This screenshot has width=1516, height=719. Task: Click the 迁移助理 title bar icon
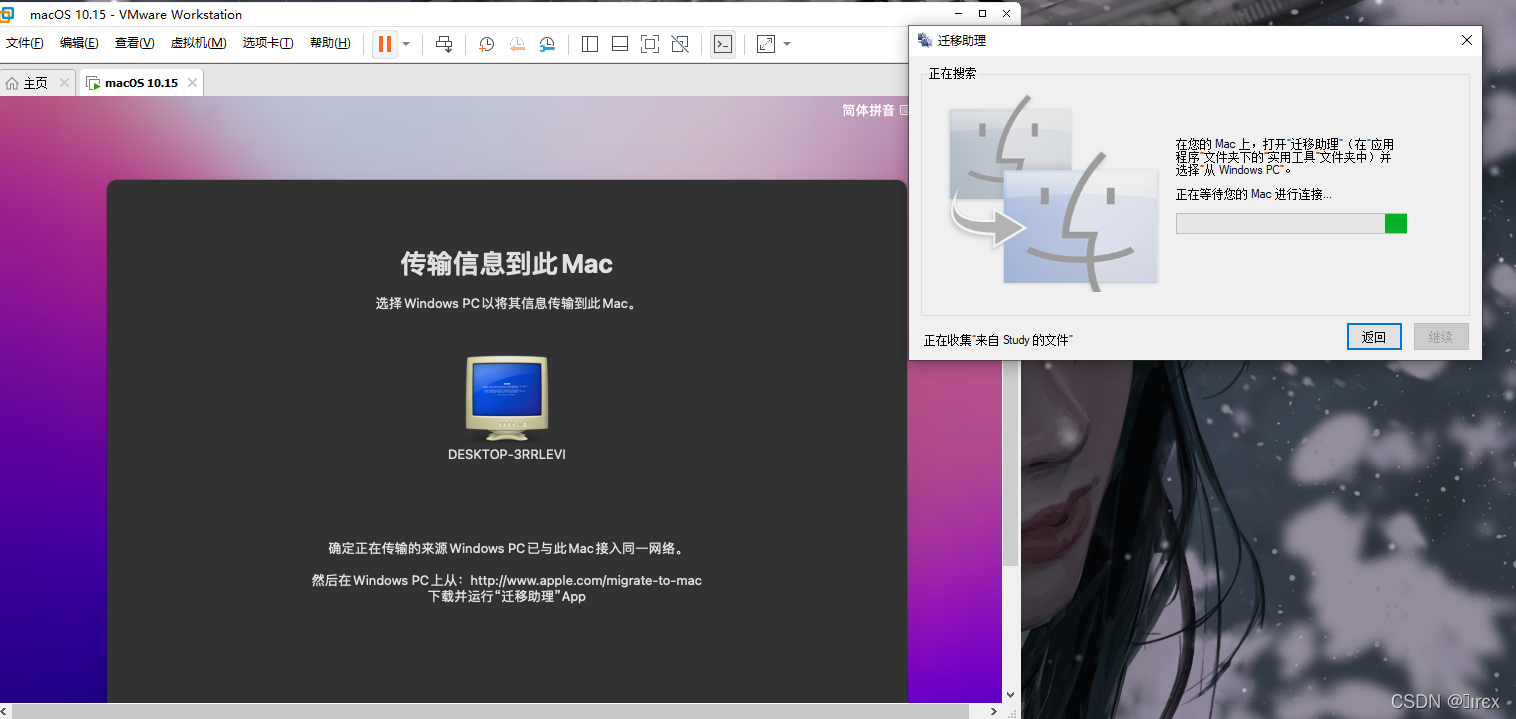click(925, 40)
